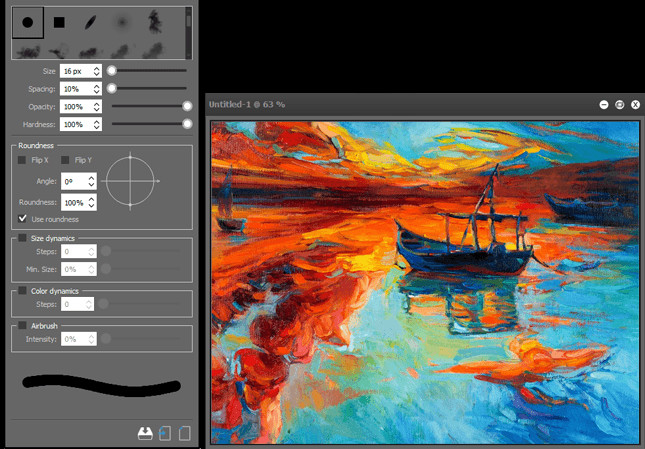The height and width of the screenshot is (449, 645).
Task: Enable the Size dynamics checkbox
Action: pyautogui.click(x=22, y=238)
